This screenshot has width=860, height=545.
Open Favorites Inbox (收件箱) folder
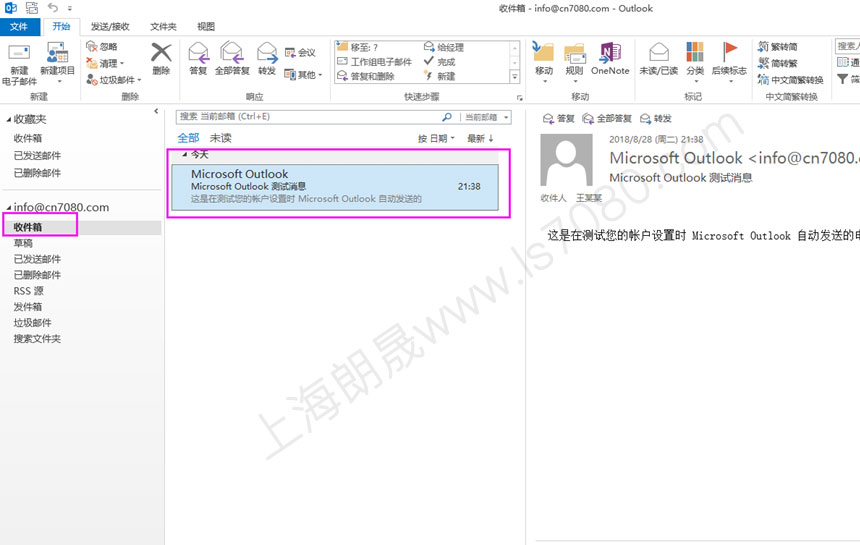(27, 138)
